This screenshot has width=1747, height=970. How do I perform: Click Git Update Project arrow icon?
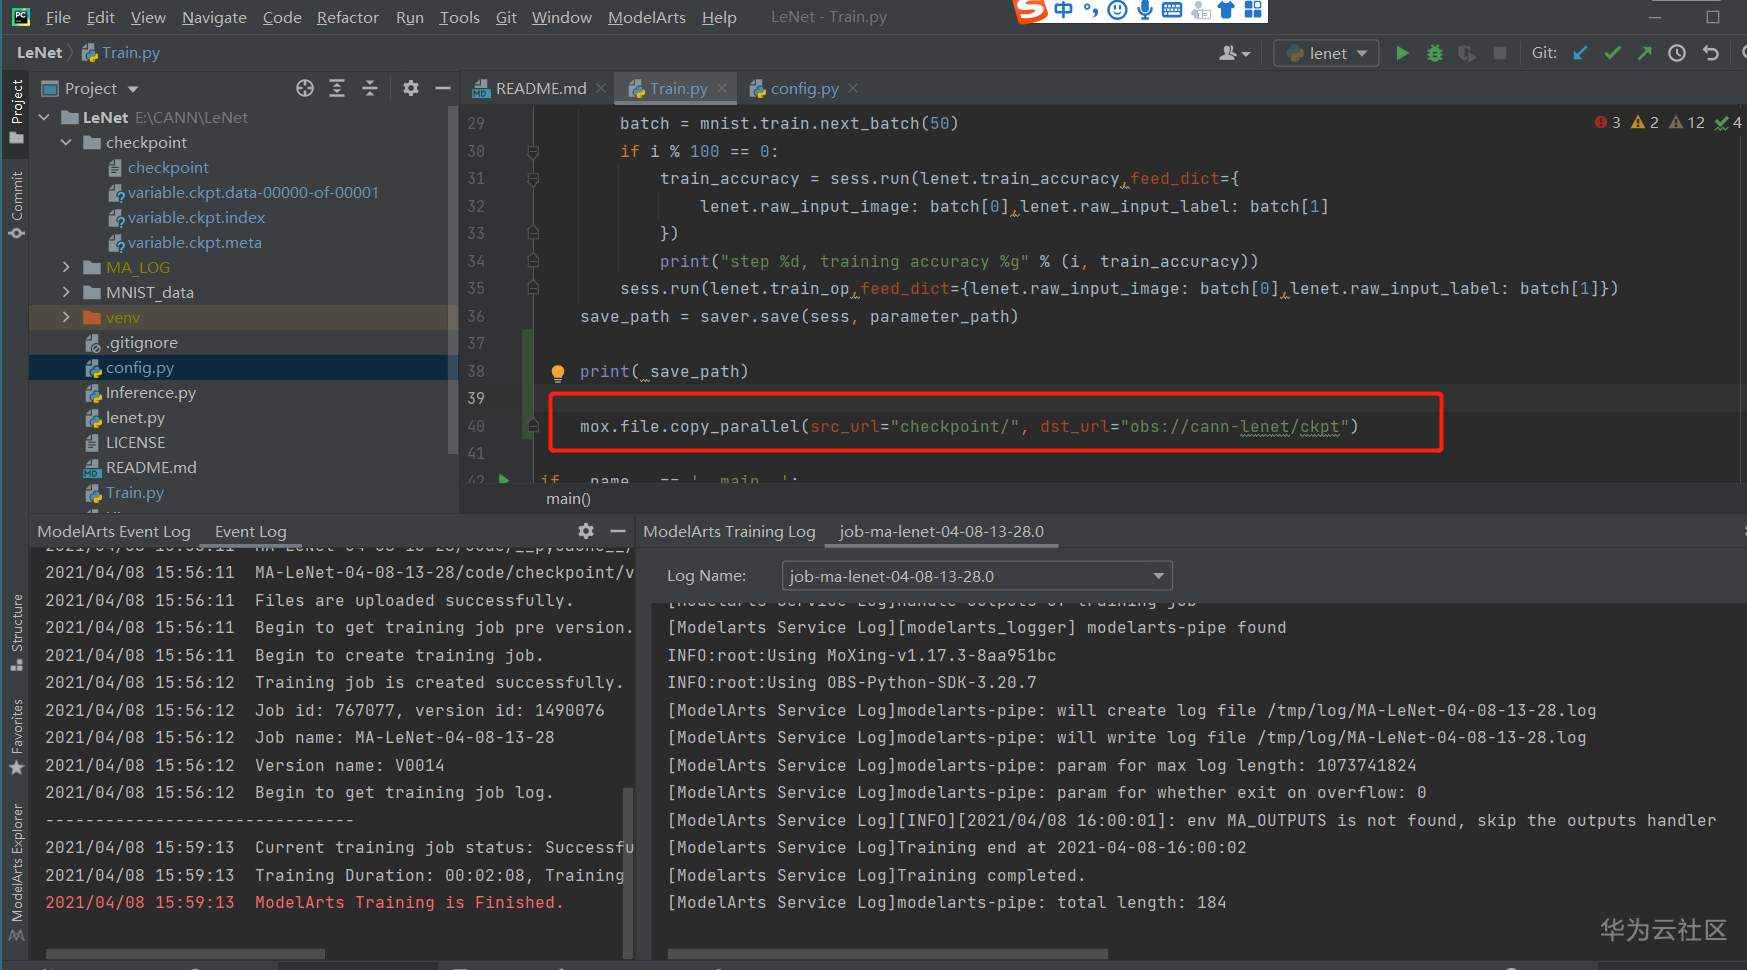pos(1580,53)
